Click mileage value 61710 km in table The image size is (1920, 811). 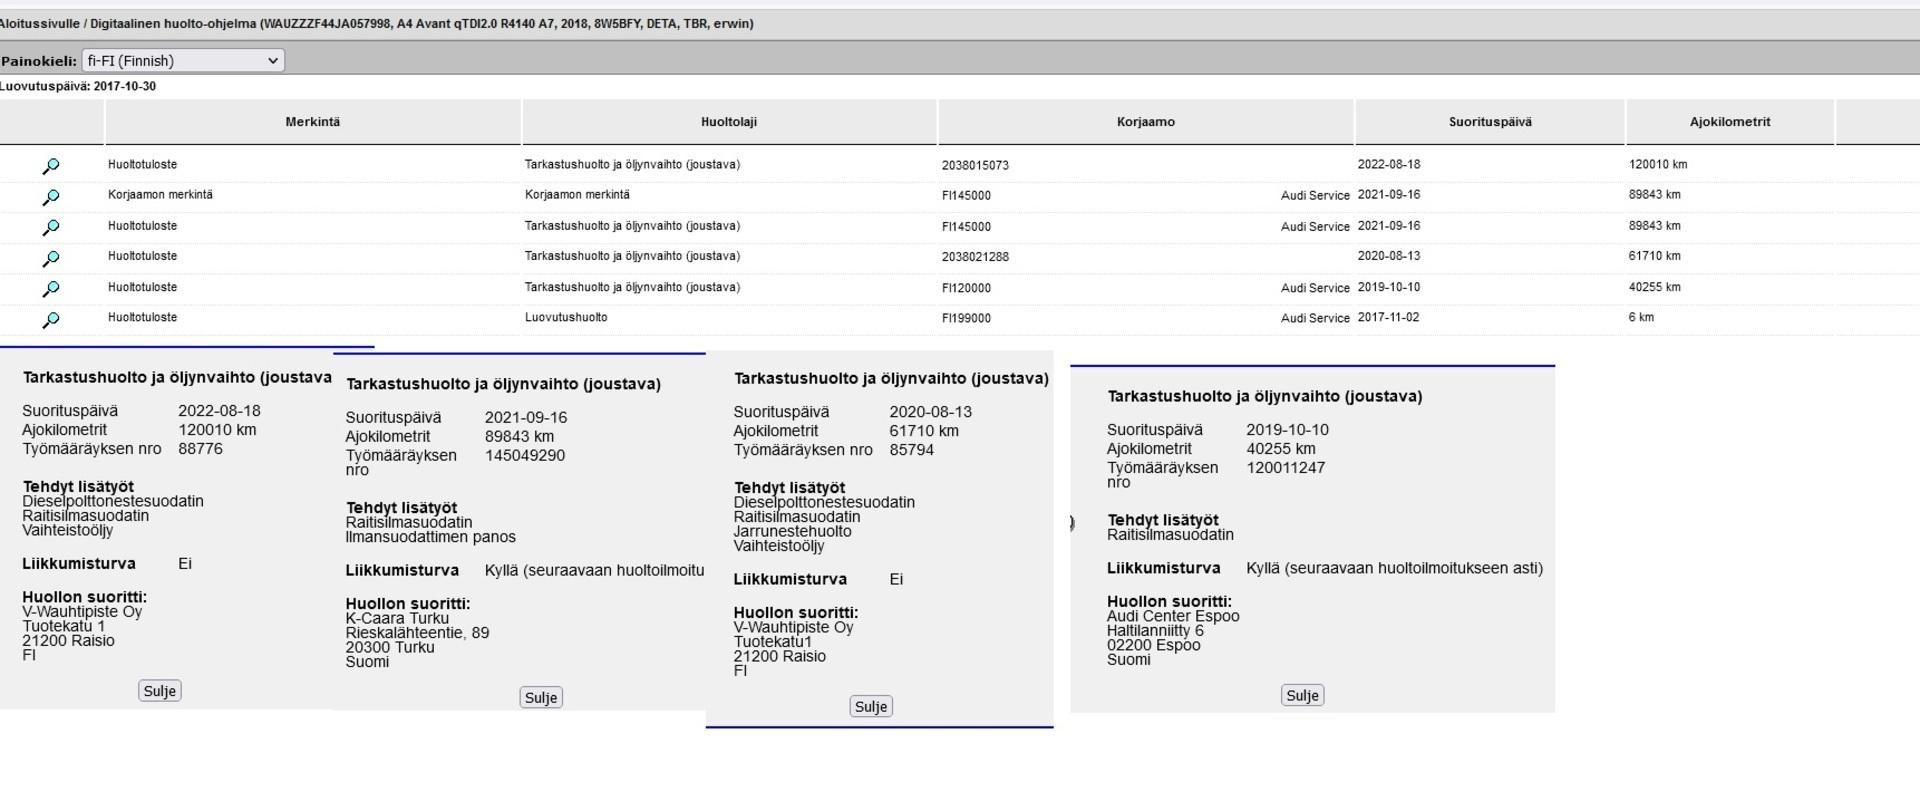(x=1655, y=256)
